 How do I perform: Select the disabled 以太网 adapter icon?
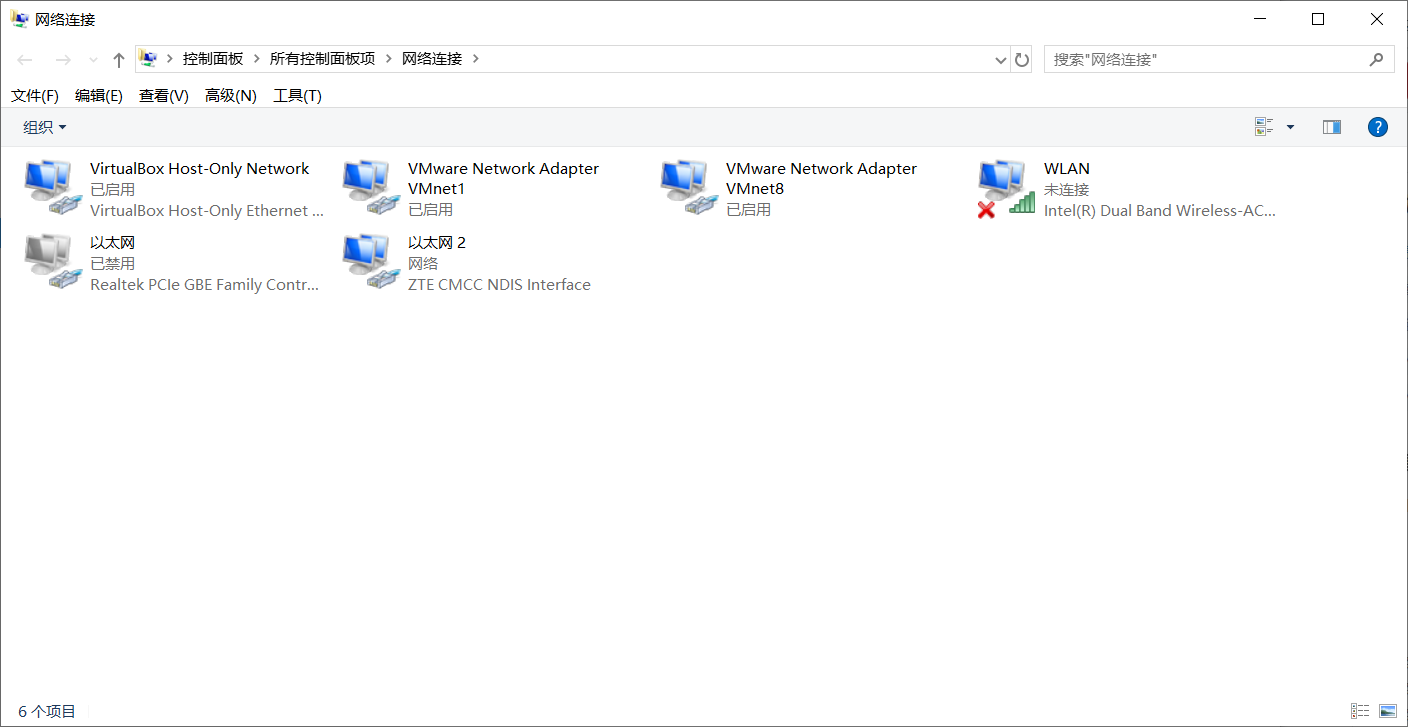(50, 260)
